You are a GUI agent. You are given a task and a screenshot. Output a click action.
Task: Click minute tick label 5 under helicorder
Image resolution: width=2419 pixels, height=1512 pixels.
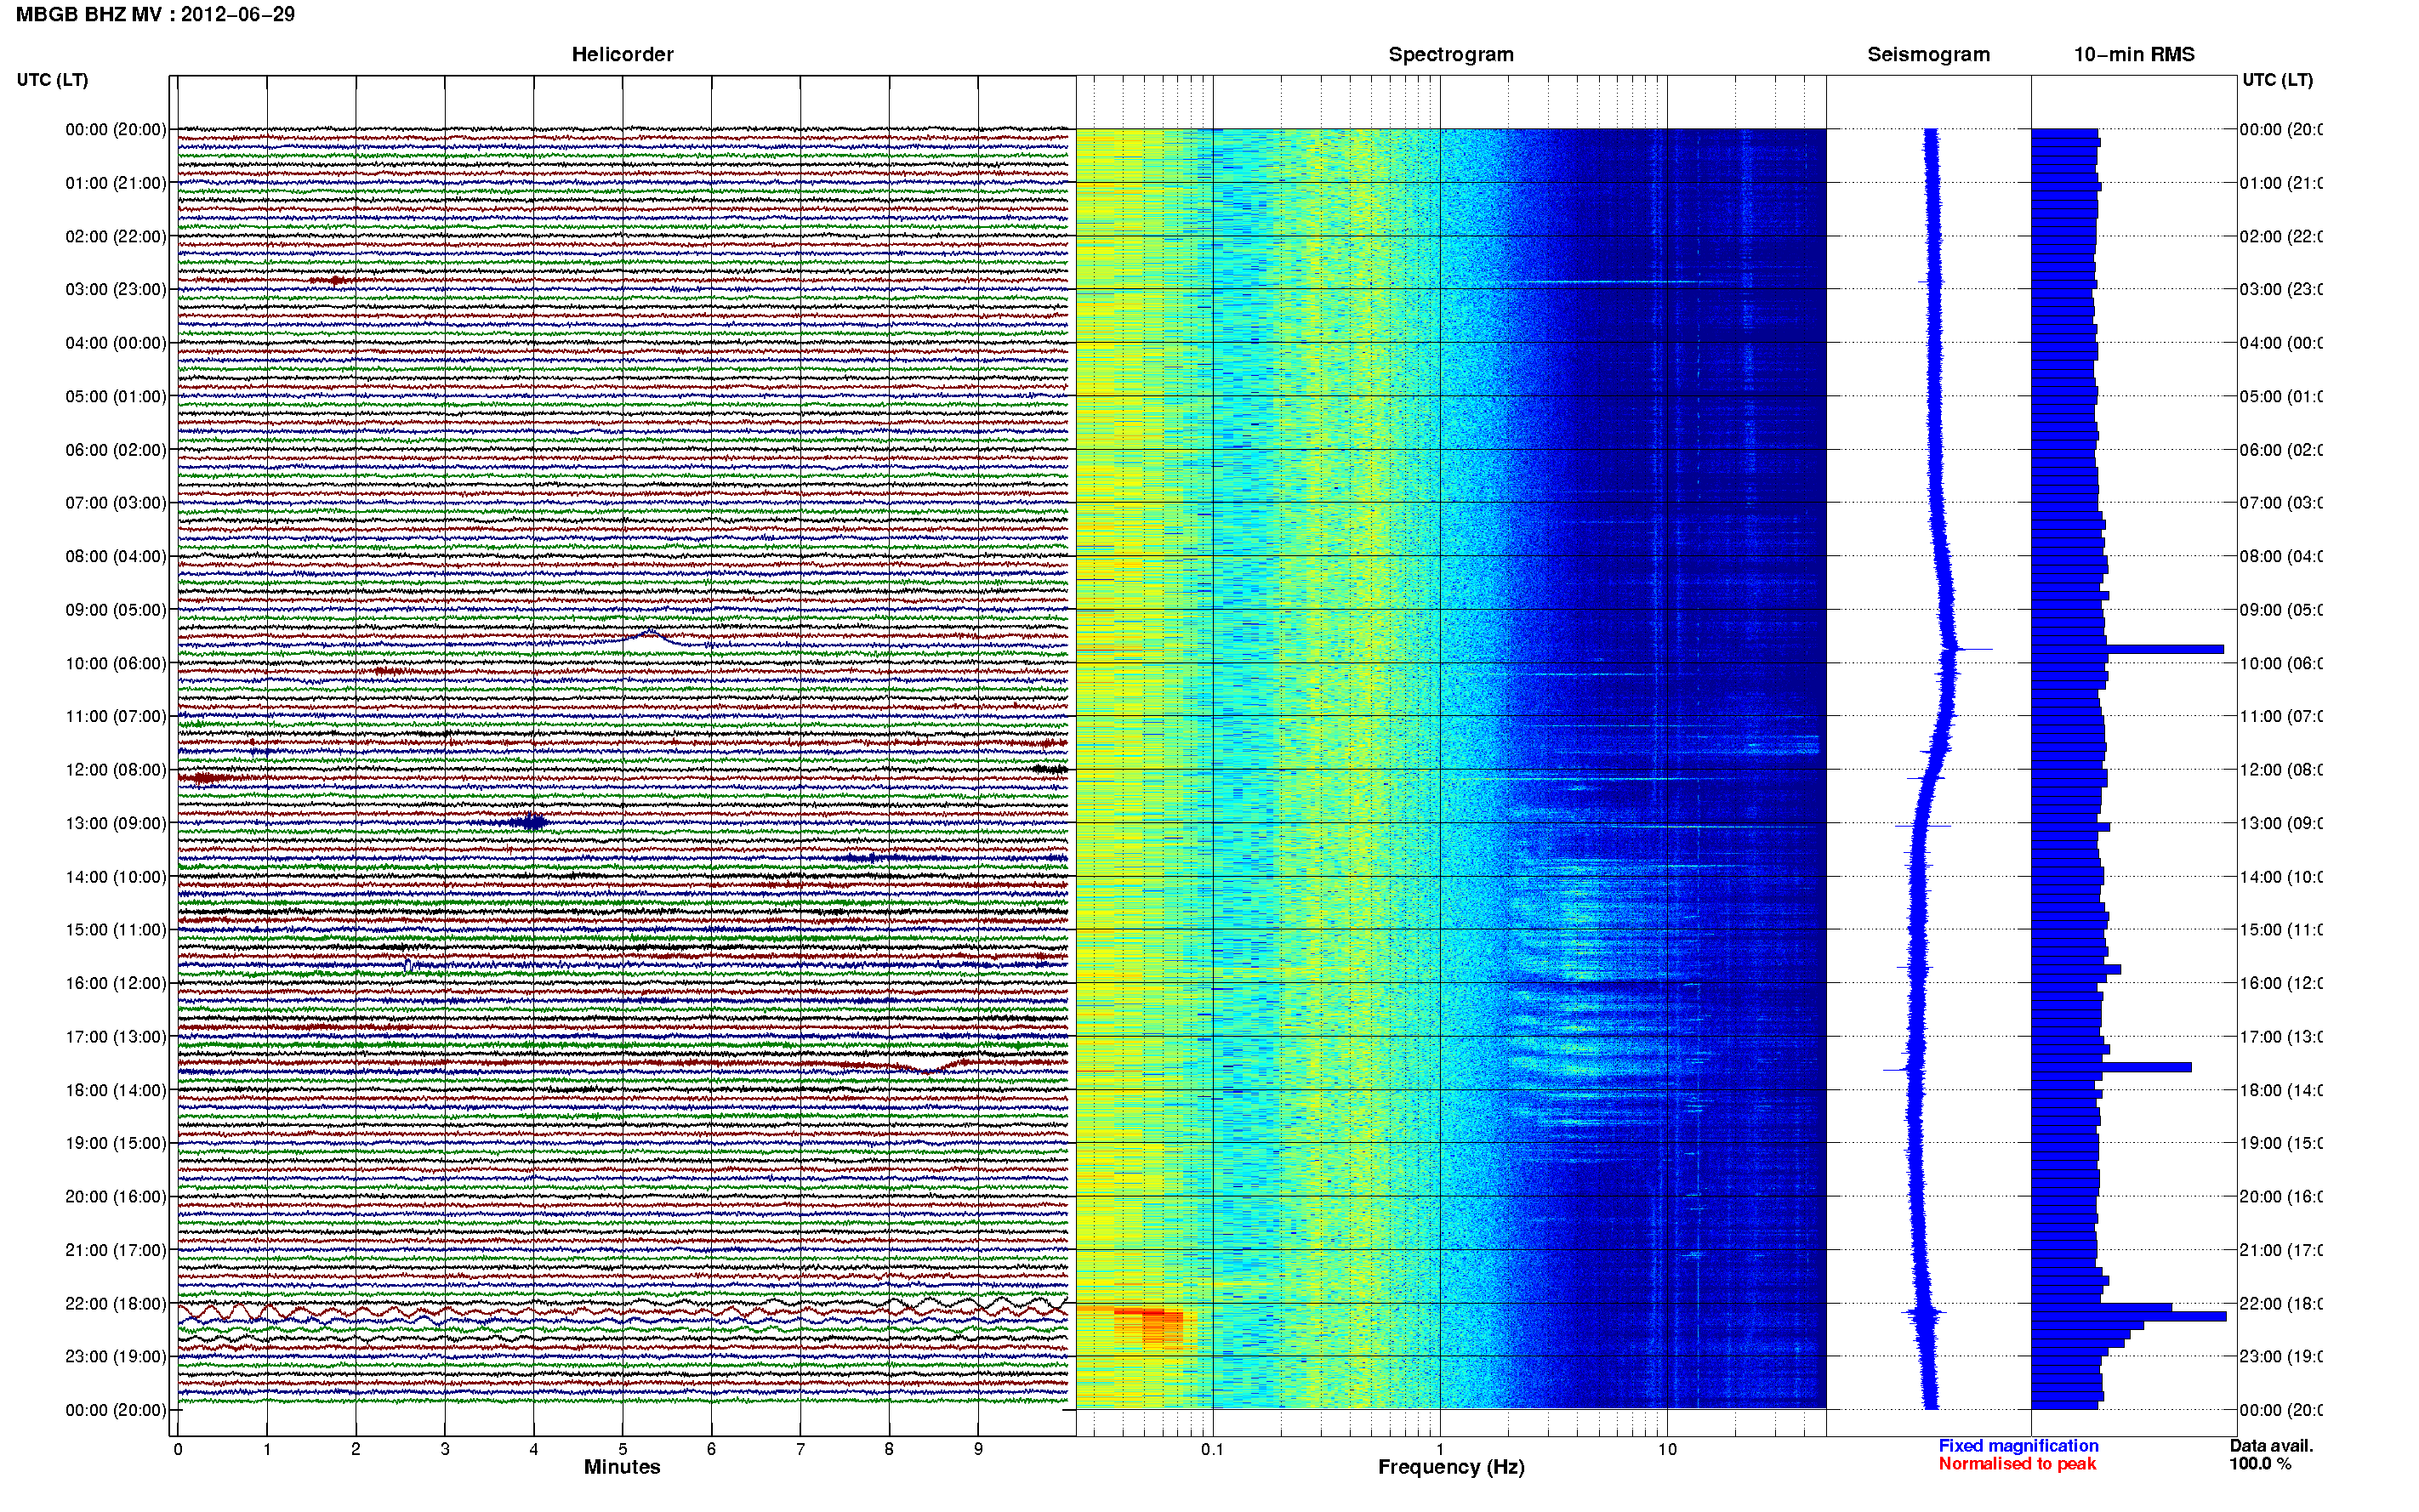tap(622, 1449)
